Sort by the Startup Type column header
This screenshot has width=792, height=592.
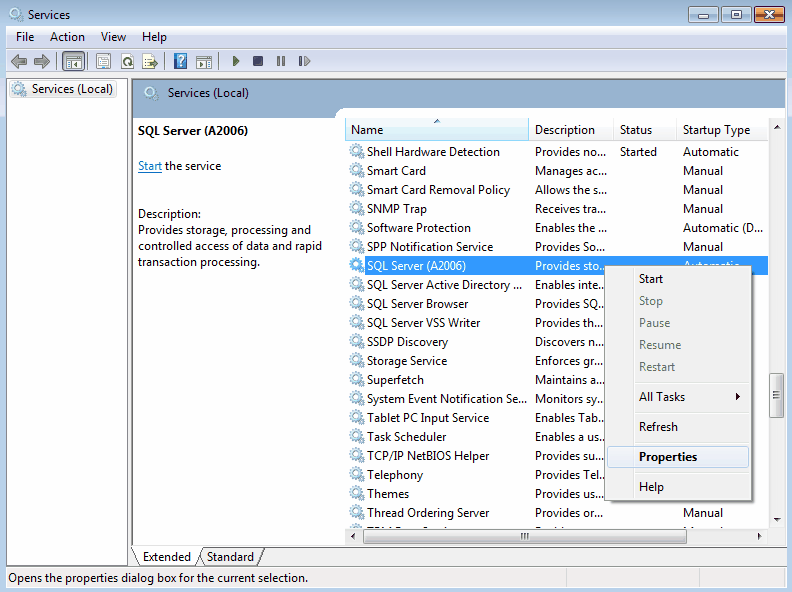coord(721,130)
